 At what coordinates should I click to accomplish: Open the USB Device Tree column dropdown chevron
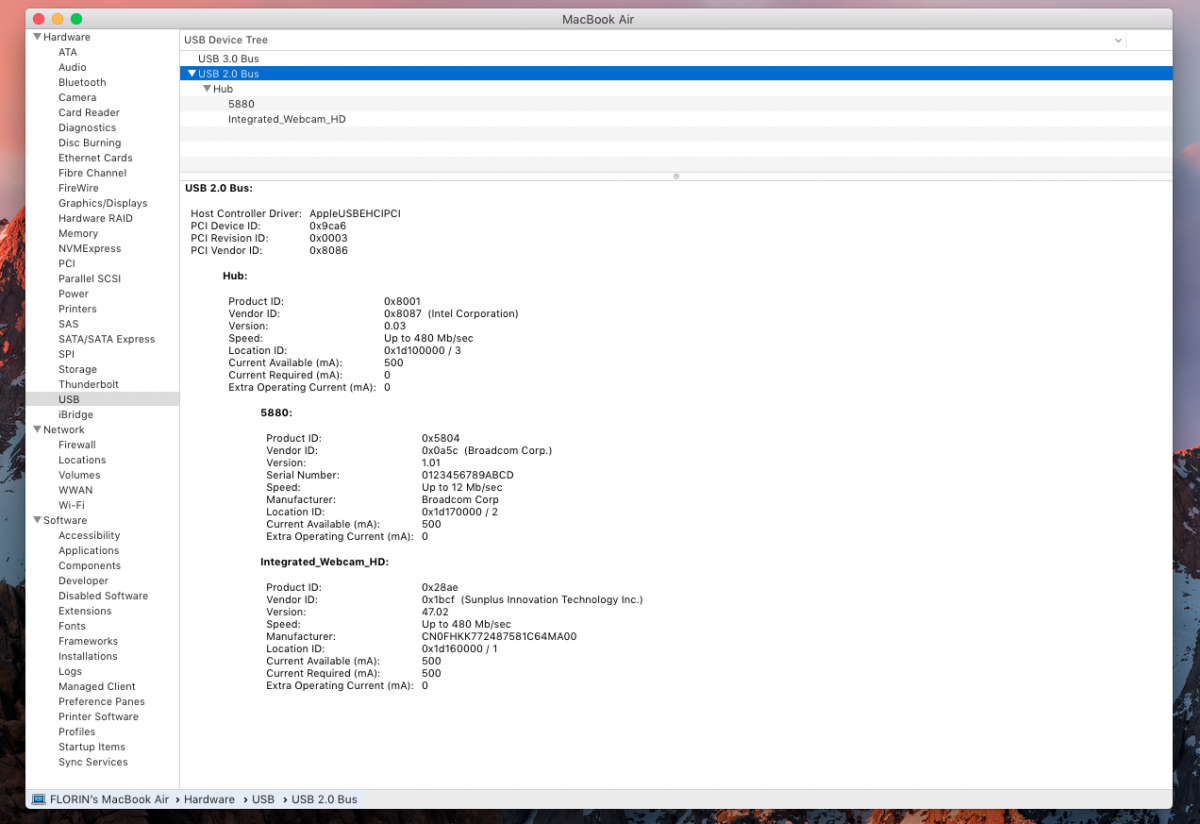(x=1118, y=40)
